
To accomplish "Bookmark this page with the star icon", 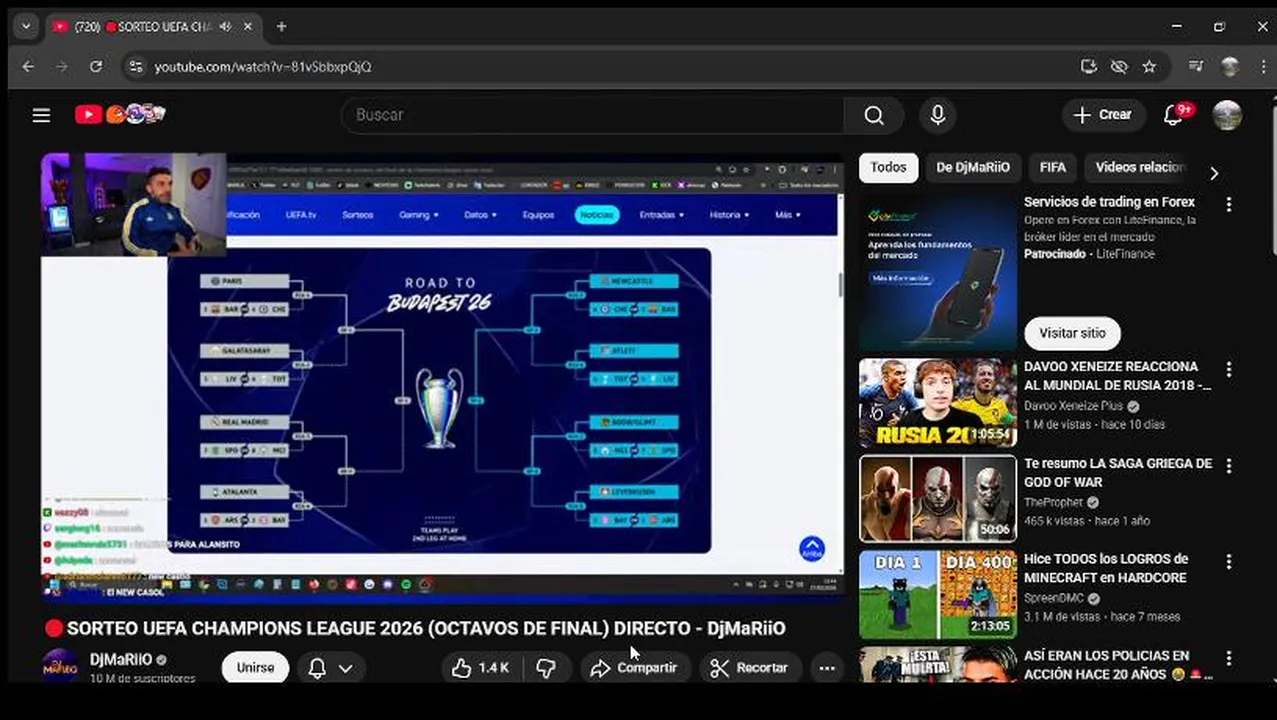I will pos(1149,67).
